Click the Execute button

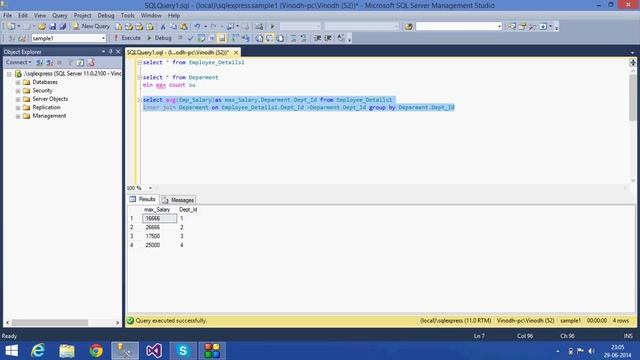pos(127,38)
